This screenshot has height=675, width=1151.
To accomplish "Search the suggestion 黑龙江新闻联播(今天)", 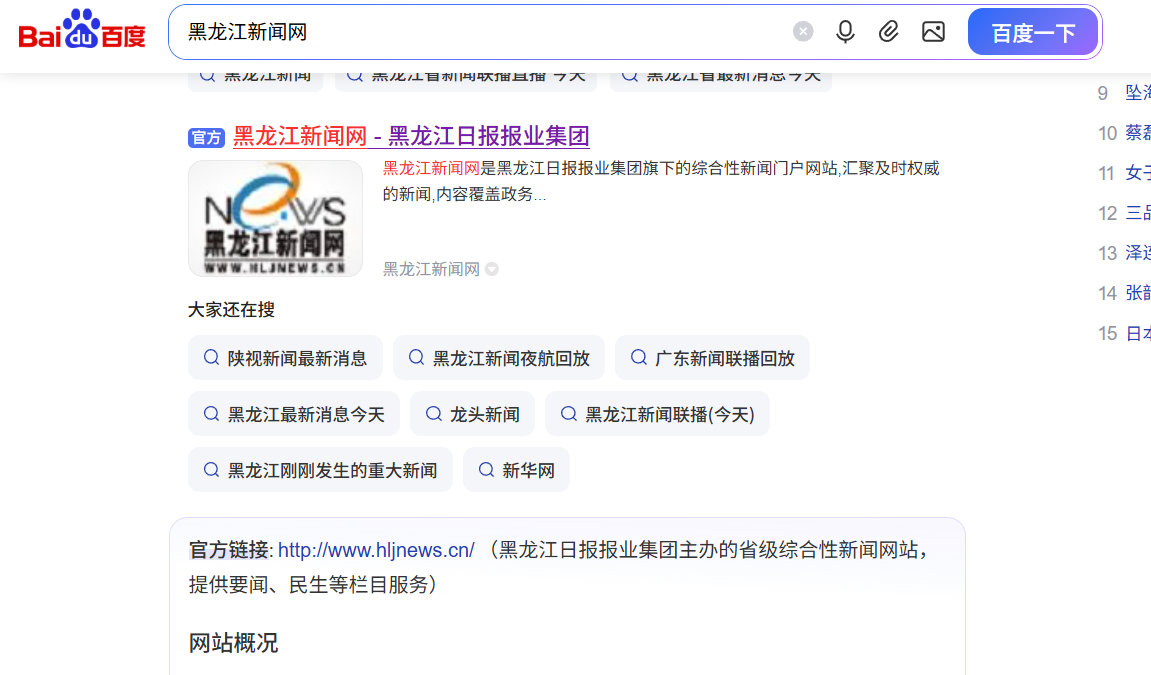I will pos(657,414).
